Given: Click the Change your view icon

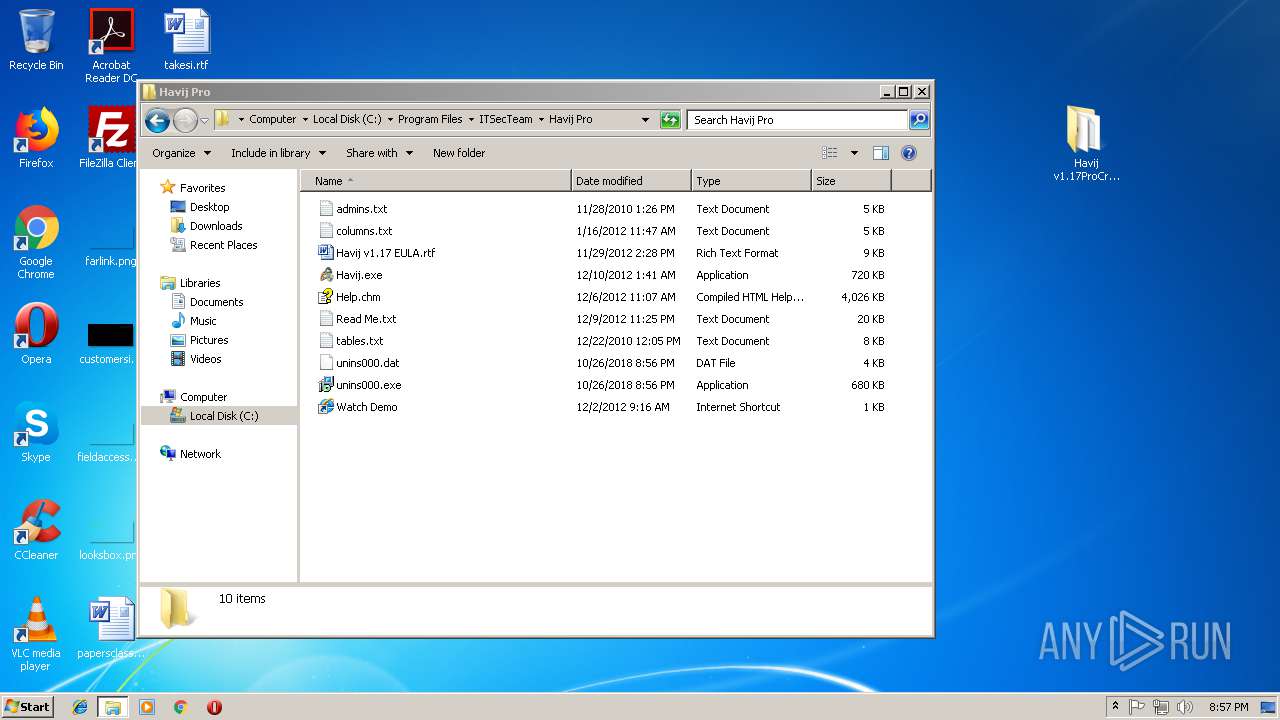Looking at the screenshot, I should (x=830, y=153).
